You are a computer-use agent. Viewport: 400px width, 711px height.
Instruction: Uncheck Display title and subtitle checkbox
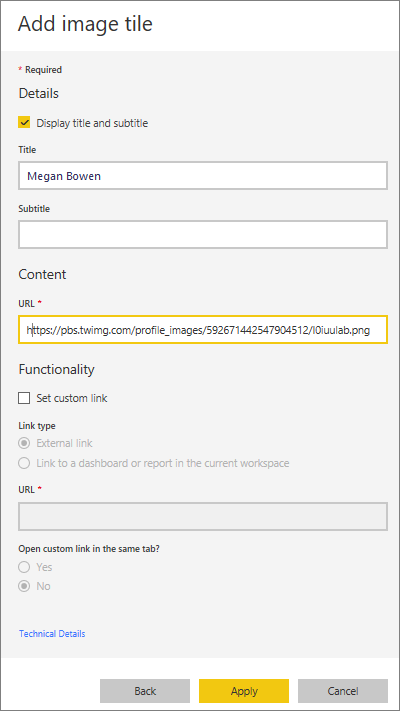(24, 123)
